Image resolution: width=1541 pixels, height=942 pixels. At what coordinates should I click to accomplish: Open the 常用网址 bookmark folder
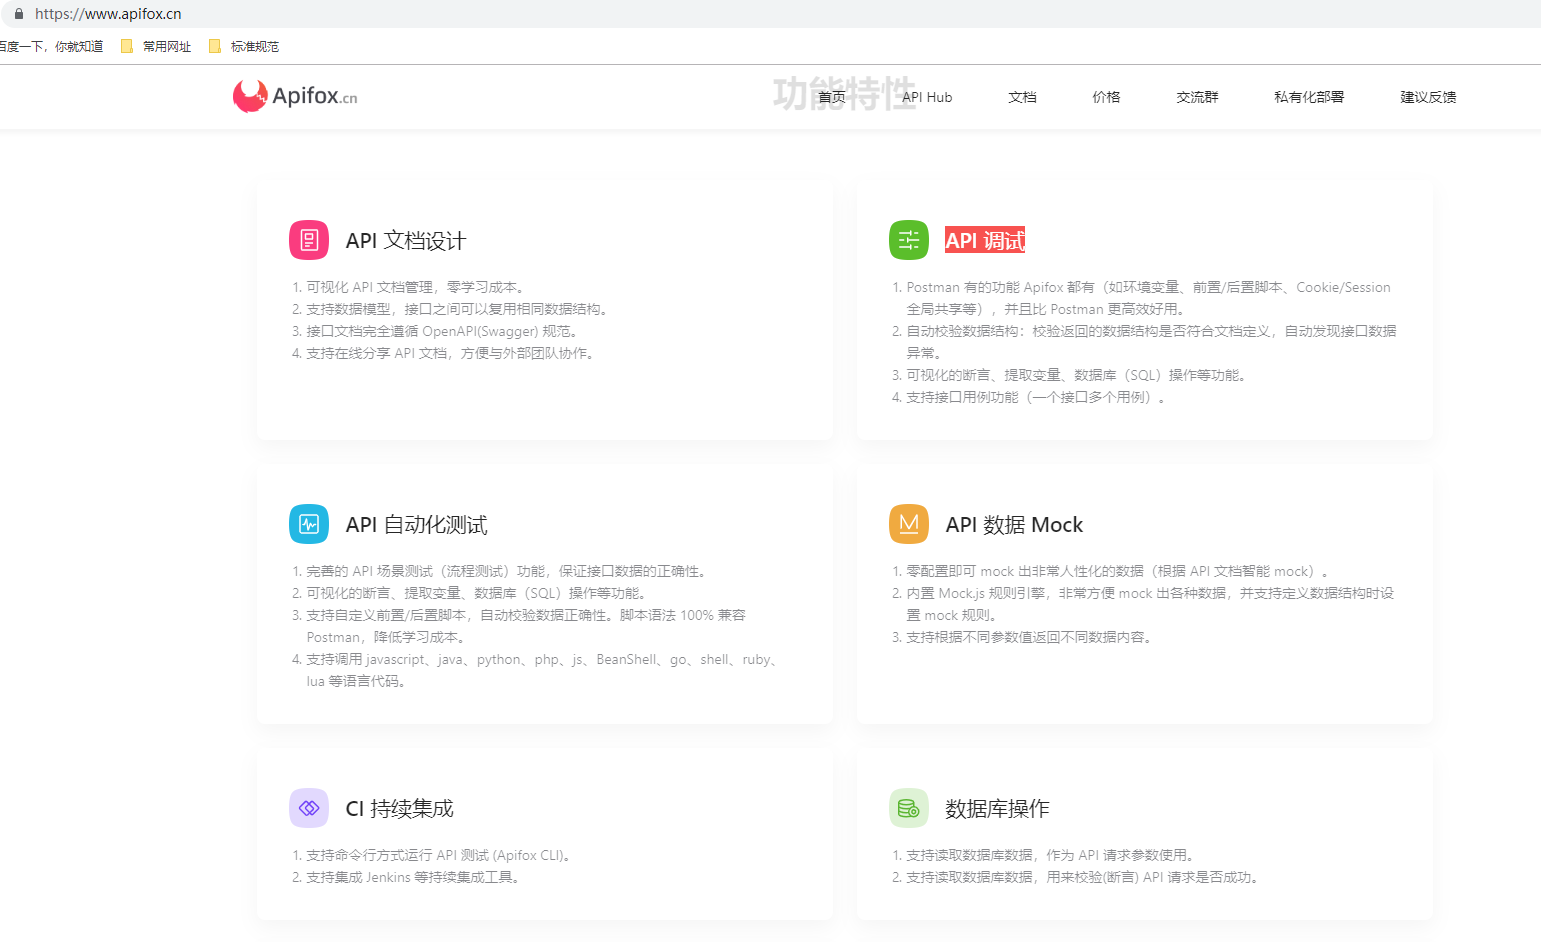point(155,46)
